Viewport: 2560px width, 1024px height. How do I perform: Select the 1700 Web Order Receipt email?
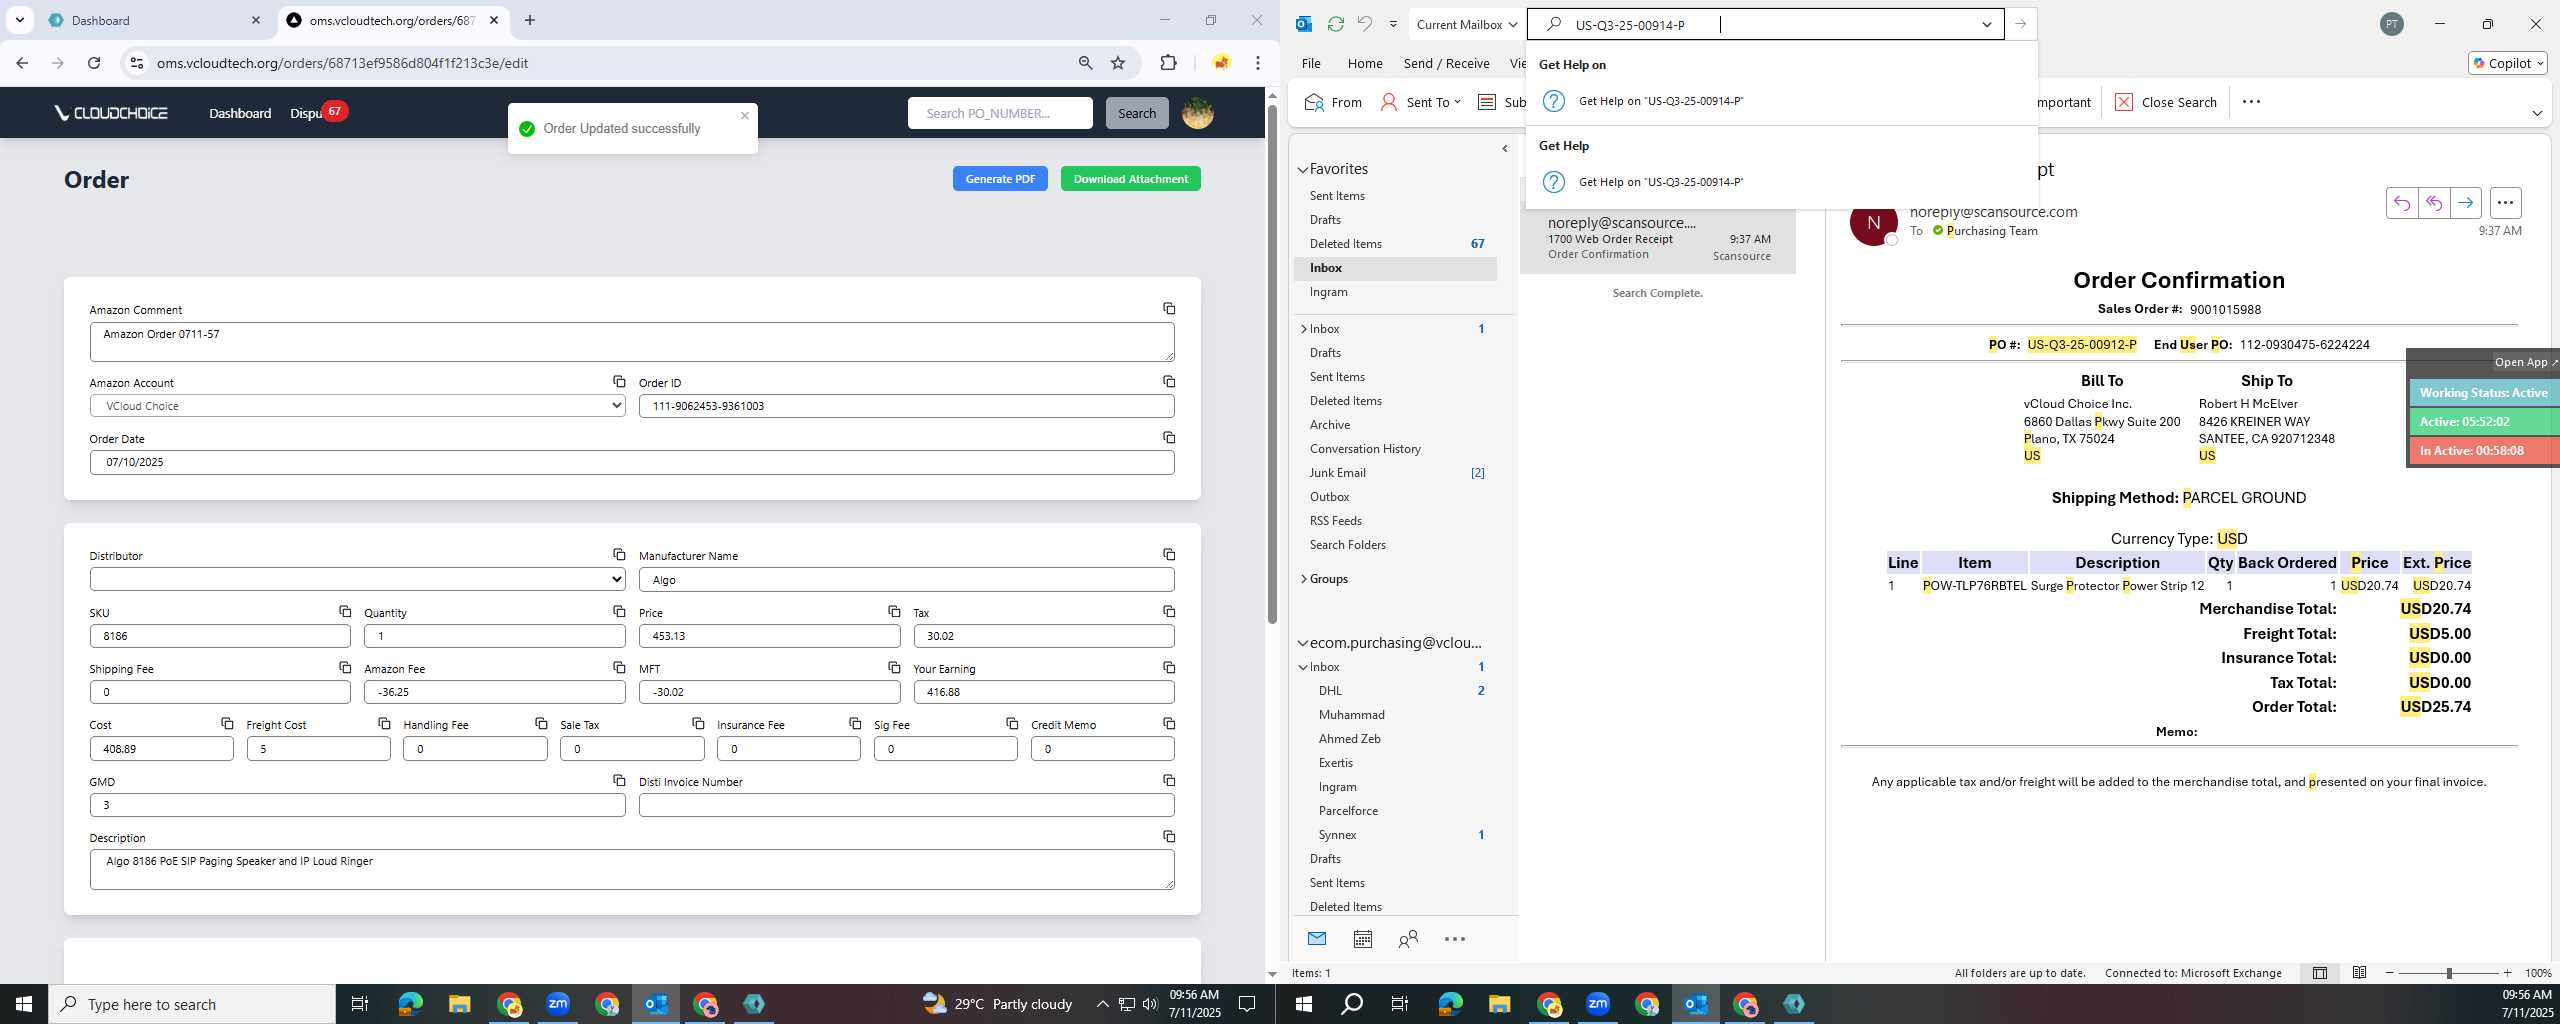tap(1657, 240)
